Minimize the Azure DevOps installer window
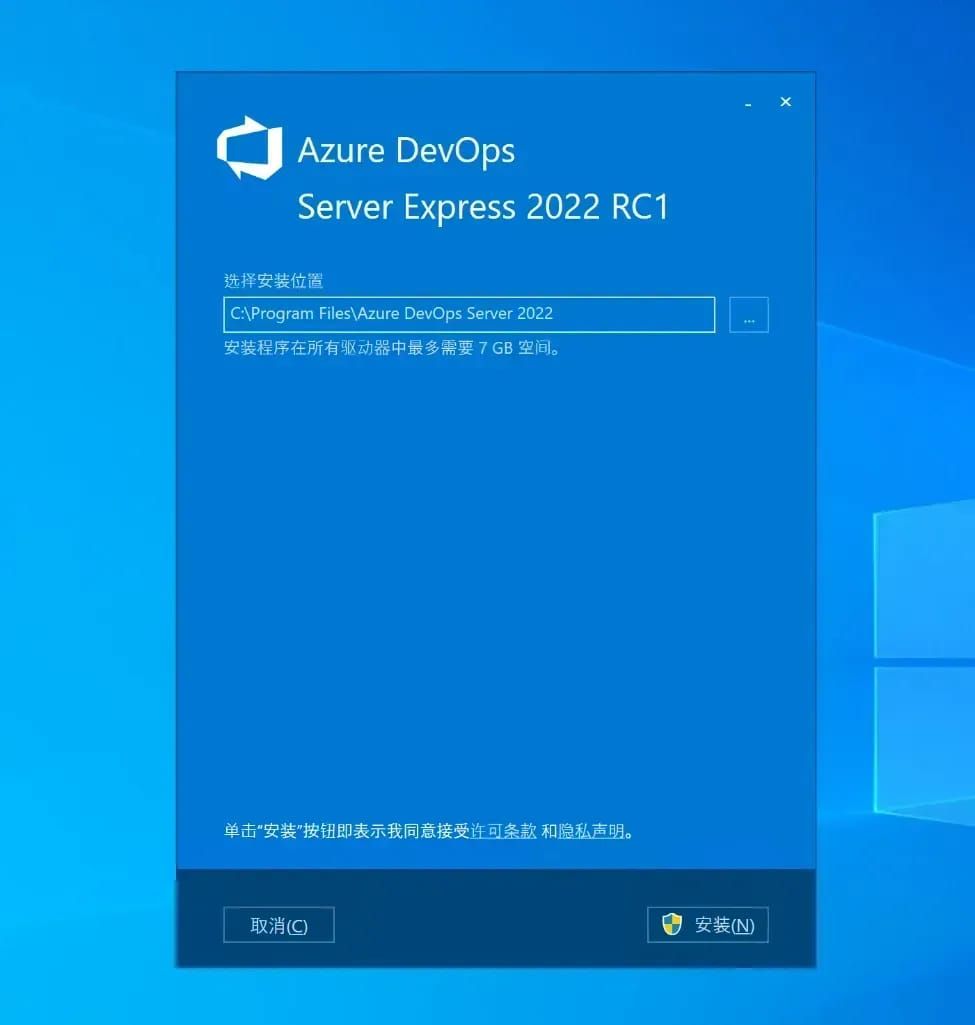The image size is (975, 1025). click(x=748, y=103)
